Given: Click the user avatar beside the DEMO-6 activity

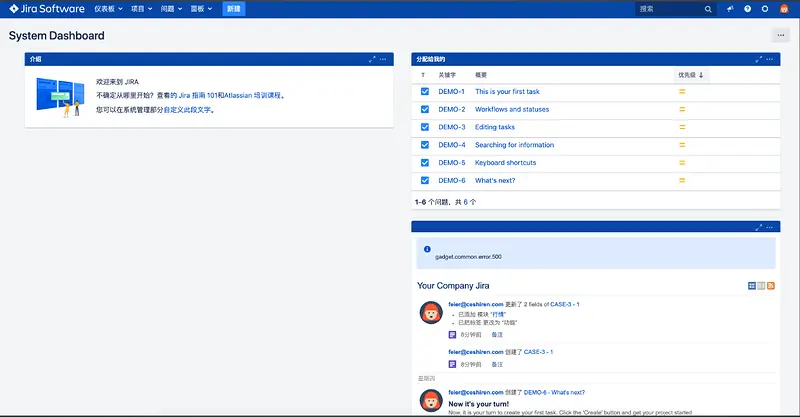Looking at the screenshot, I should click(431, 401).
